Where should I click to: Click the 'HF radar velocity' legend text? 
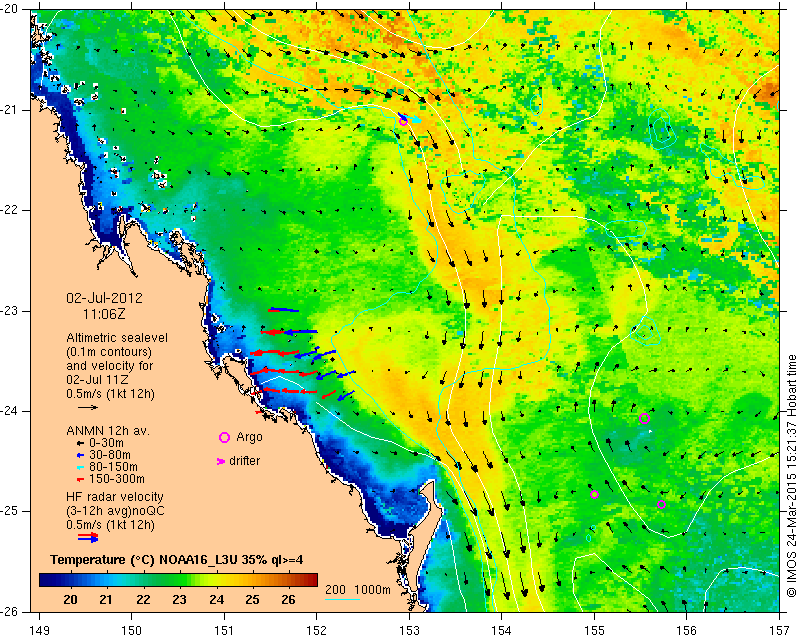115,497
